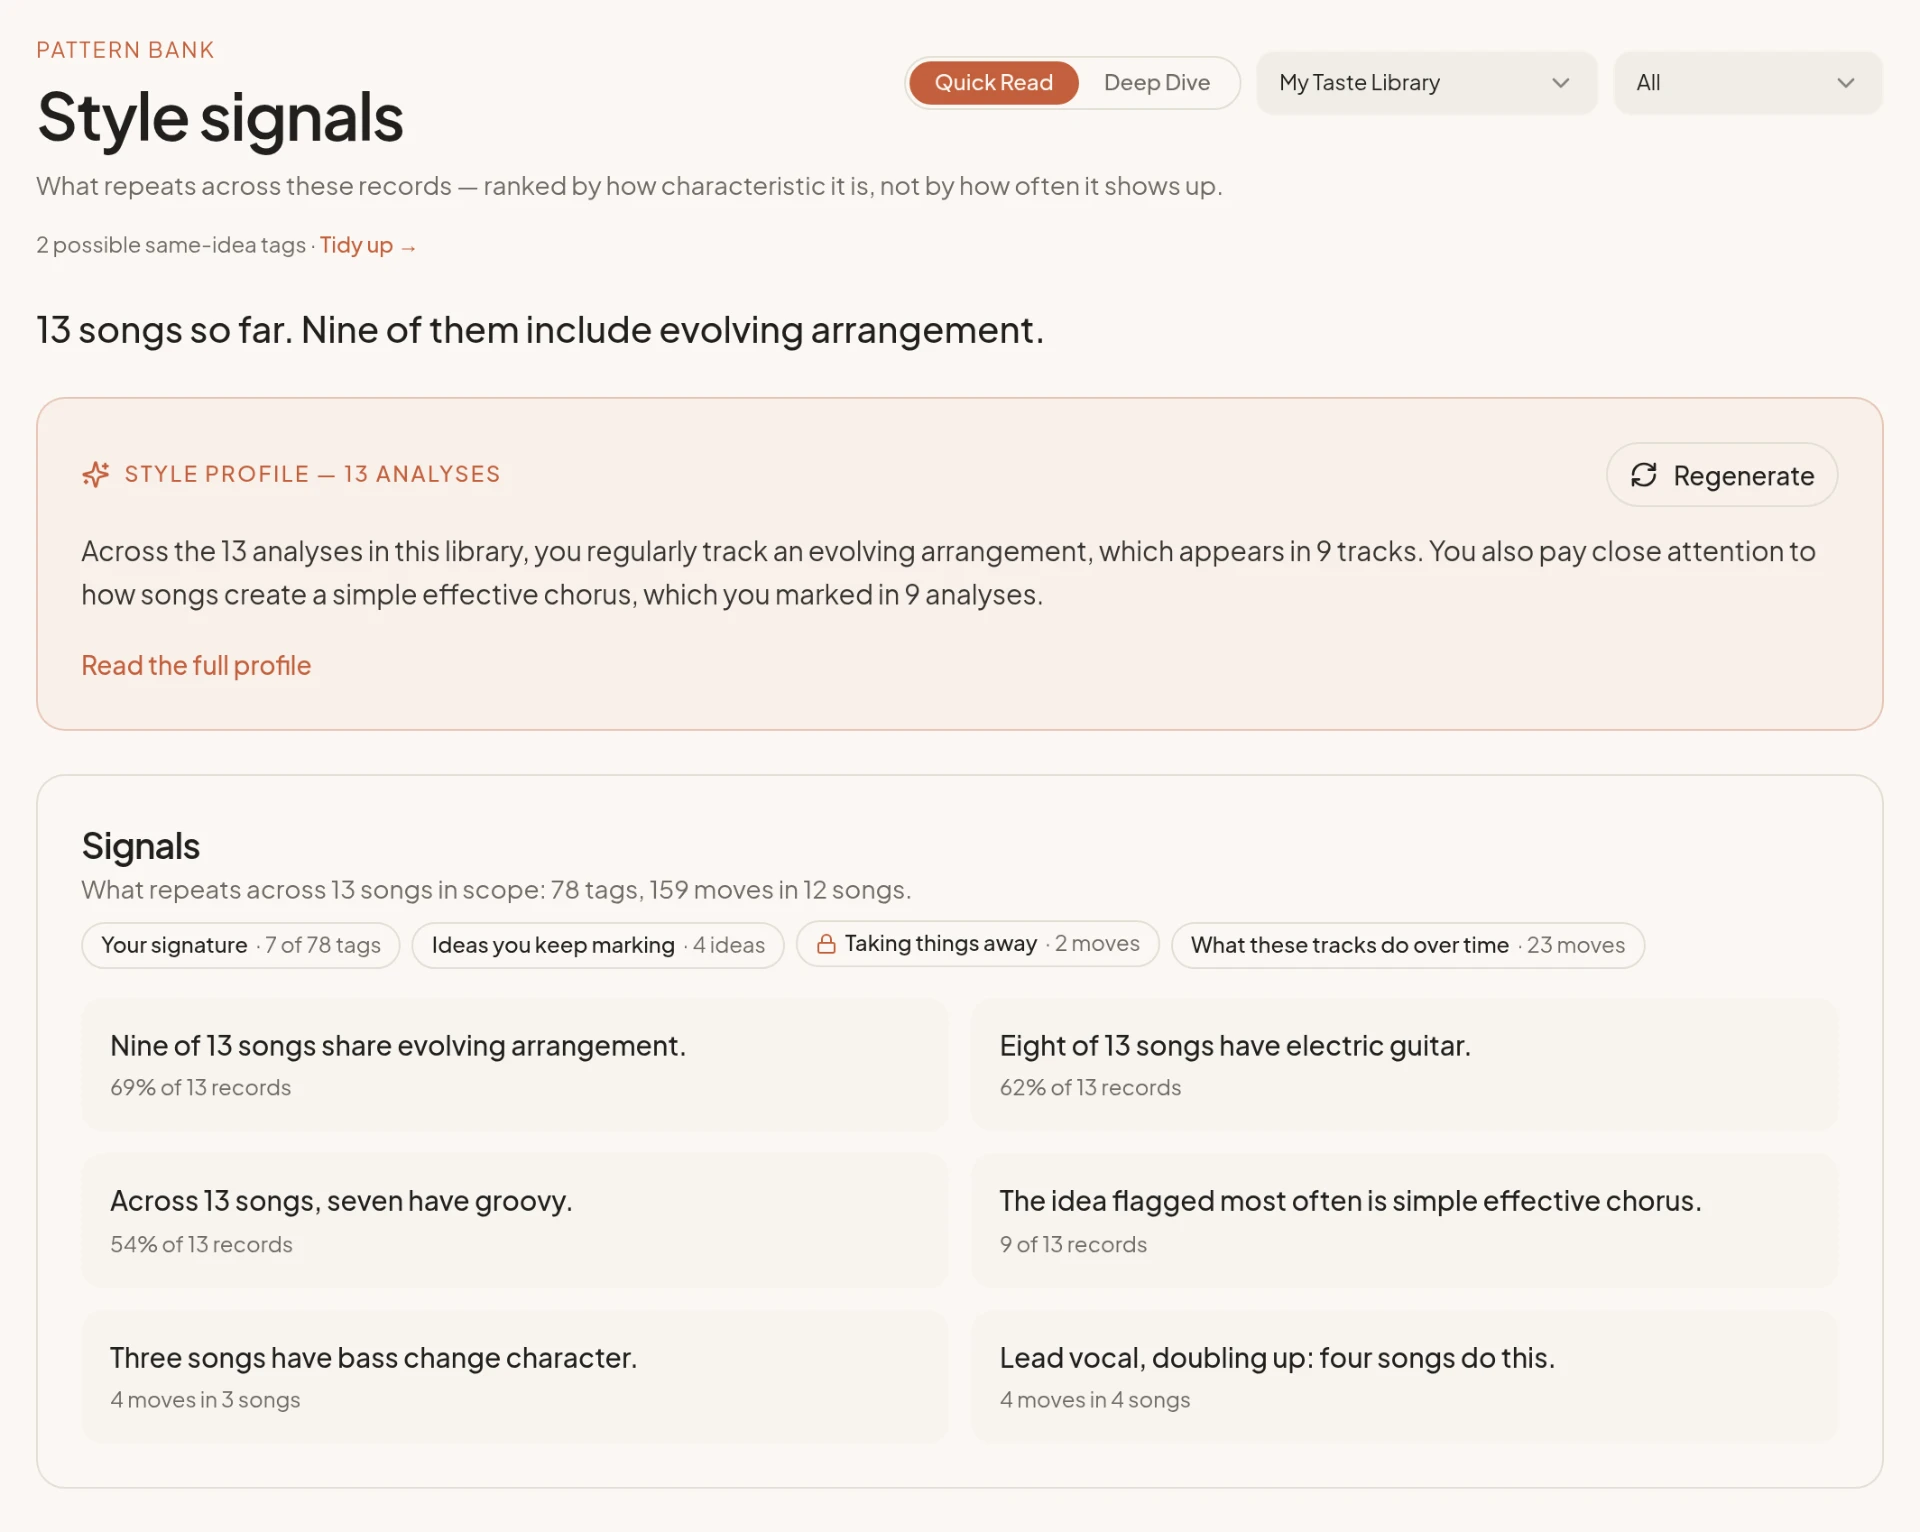
Task: Open the Lead vocal doubling up card
Action: tap(1404, 1376)
